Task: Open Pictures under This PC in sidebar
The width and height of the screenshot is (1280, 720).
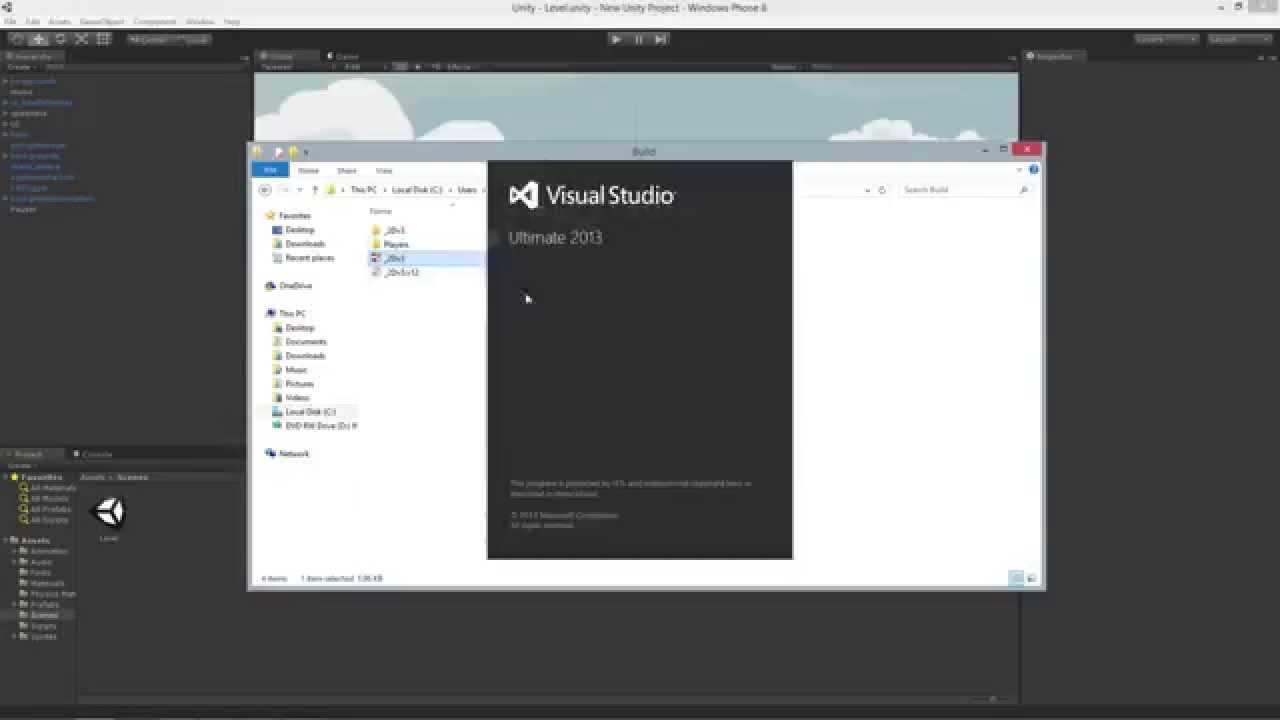Action: (x=293, y=384)
